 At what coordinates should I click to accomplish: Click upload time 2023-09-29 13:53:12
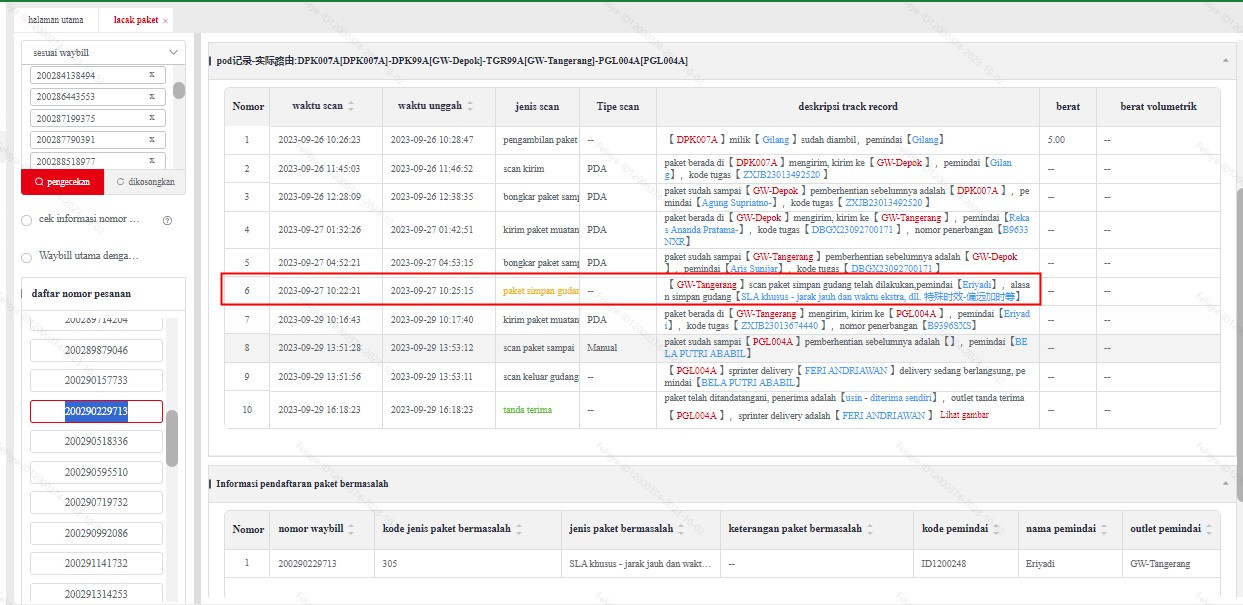[x=432, y=348]
